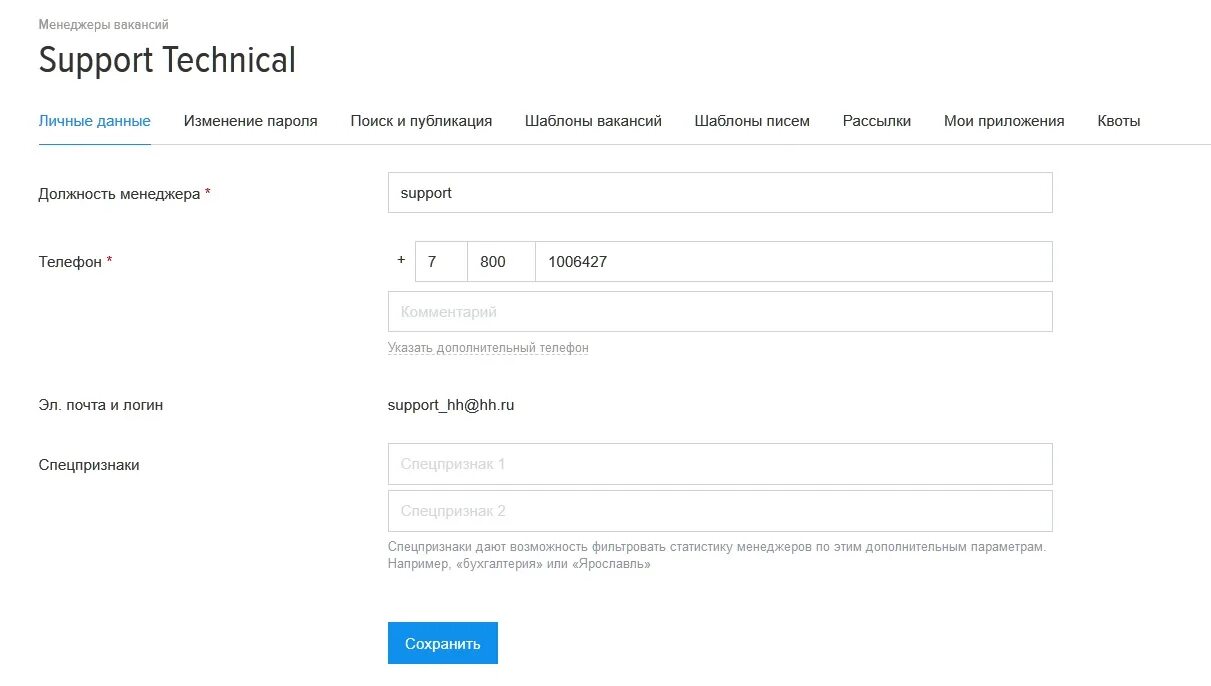Open the Шаблоны писем tab
The image size is (1211, 686).
[752, 121]
